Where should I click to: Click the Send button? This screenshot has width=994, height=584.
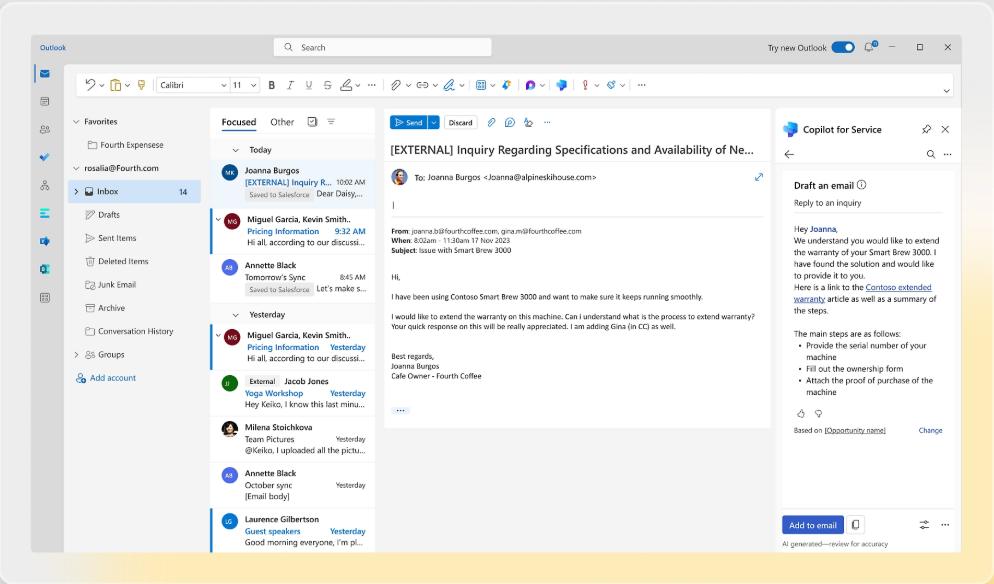(x=409, y=122)
